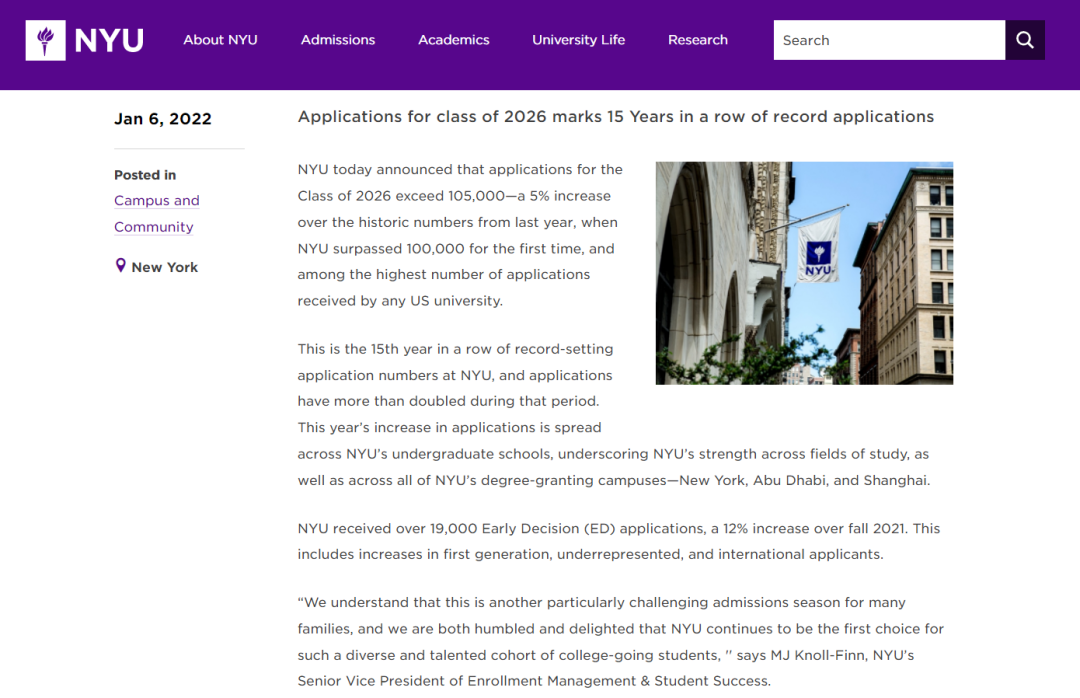The height and width of the screenshot is (698, 1080).
Task: Click the NYU wordmark in header
Action: 109,41
